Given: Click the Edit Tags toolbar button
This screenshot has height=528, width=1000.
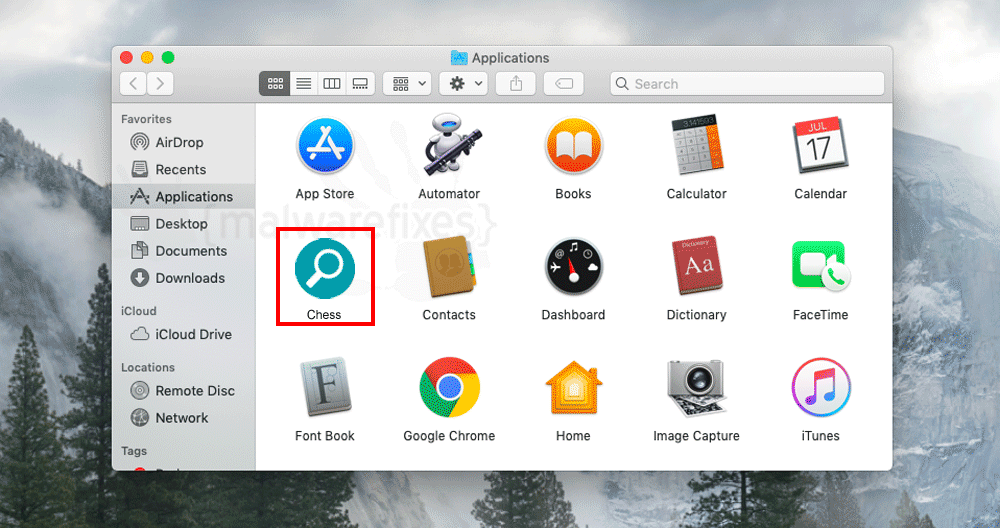Looking at the screenshot, I should [x=564, y=84].
